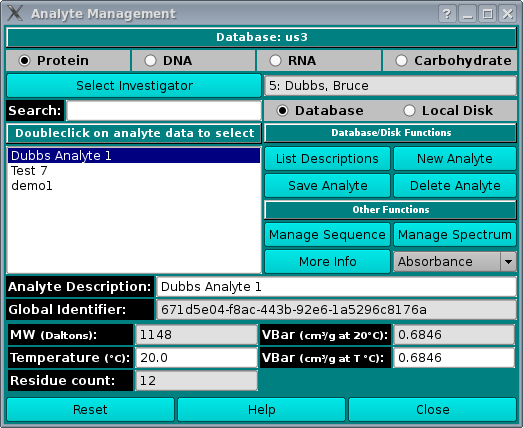This screenshot has height=428, width=523.
Task: Click Delete Analyte
Action: (455, 185)
